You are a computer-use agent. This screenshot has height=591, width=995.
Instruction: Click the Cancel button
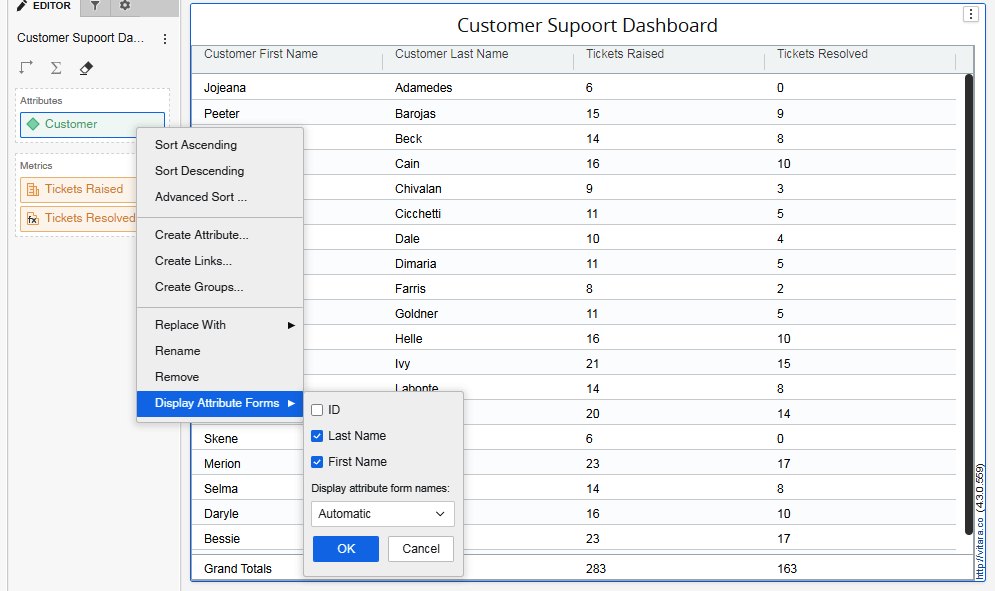click(420, 548)
